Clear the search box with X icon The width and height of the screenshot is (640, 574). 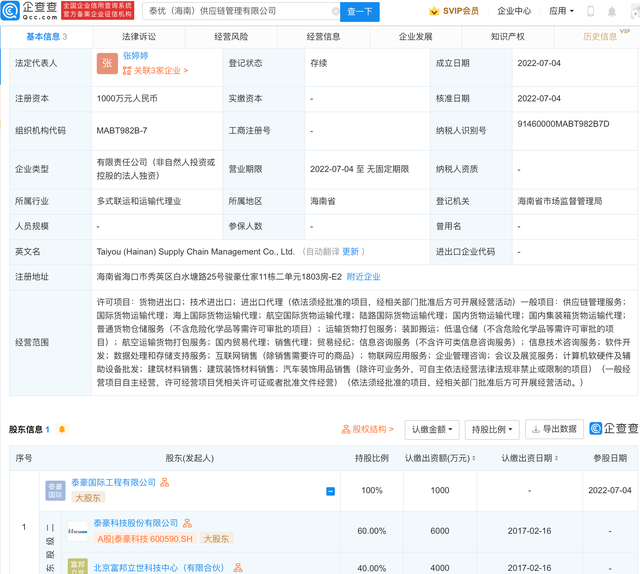pyautogui.click(x=335, y=12)
